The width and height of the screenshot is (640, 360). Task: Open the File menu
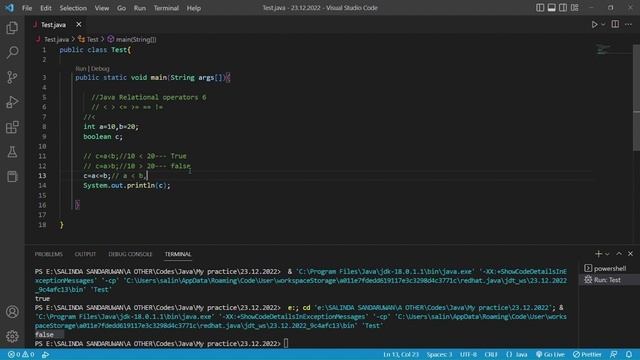tap(27, 8)
